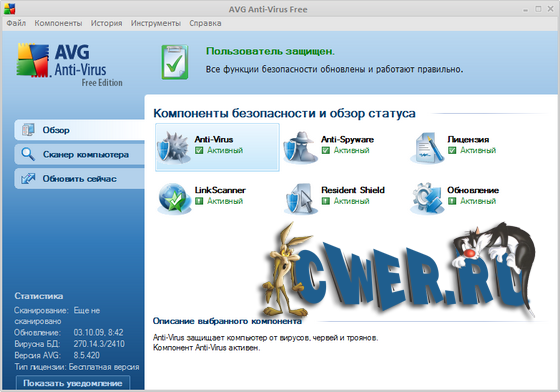
Task: Select the LinkScanner component label
Action: [220, 190]
